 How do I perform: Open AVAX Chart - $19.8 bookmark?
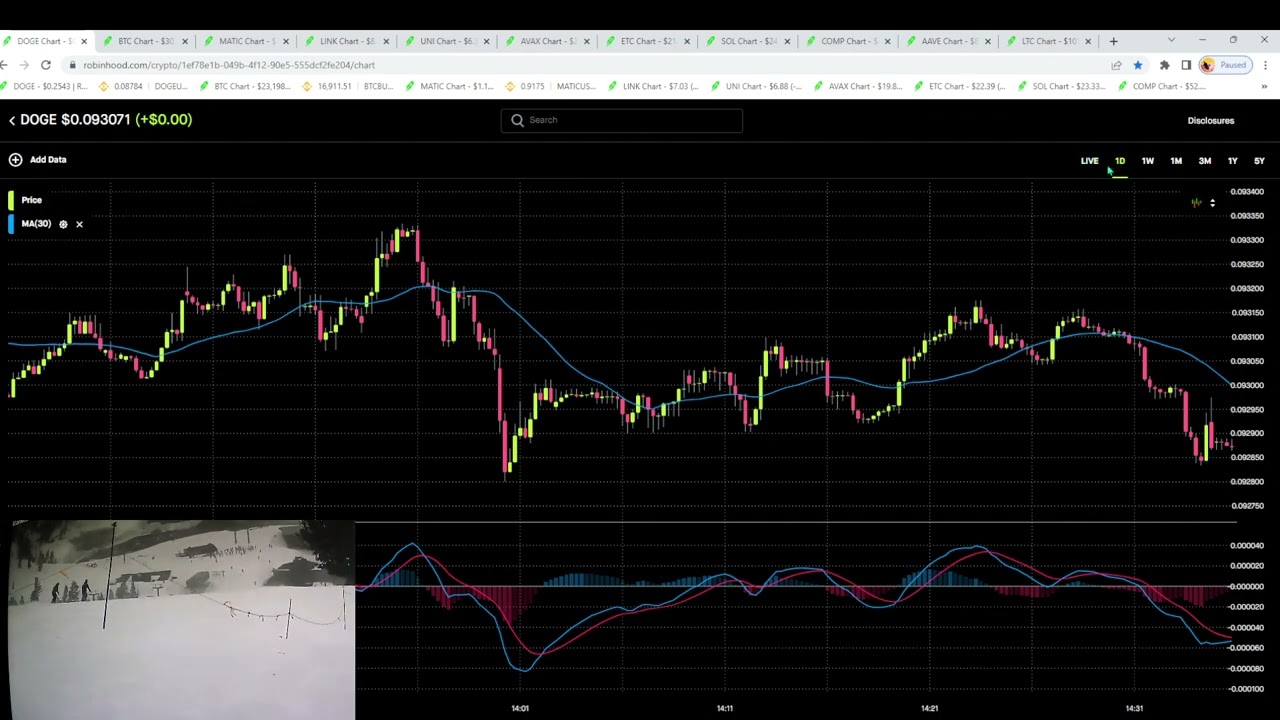[x=859, y=87]
